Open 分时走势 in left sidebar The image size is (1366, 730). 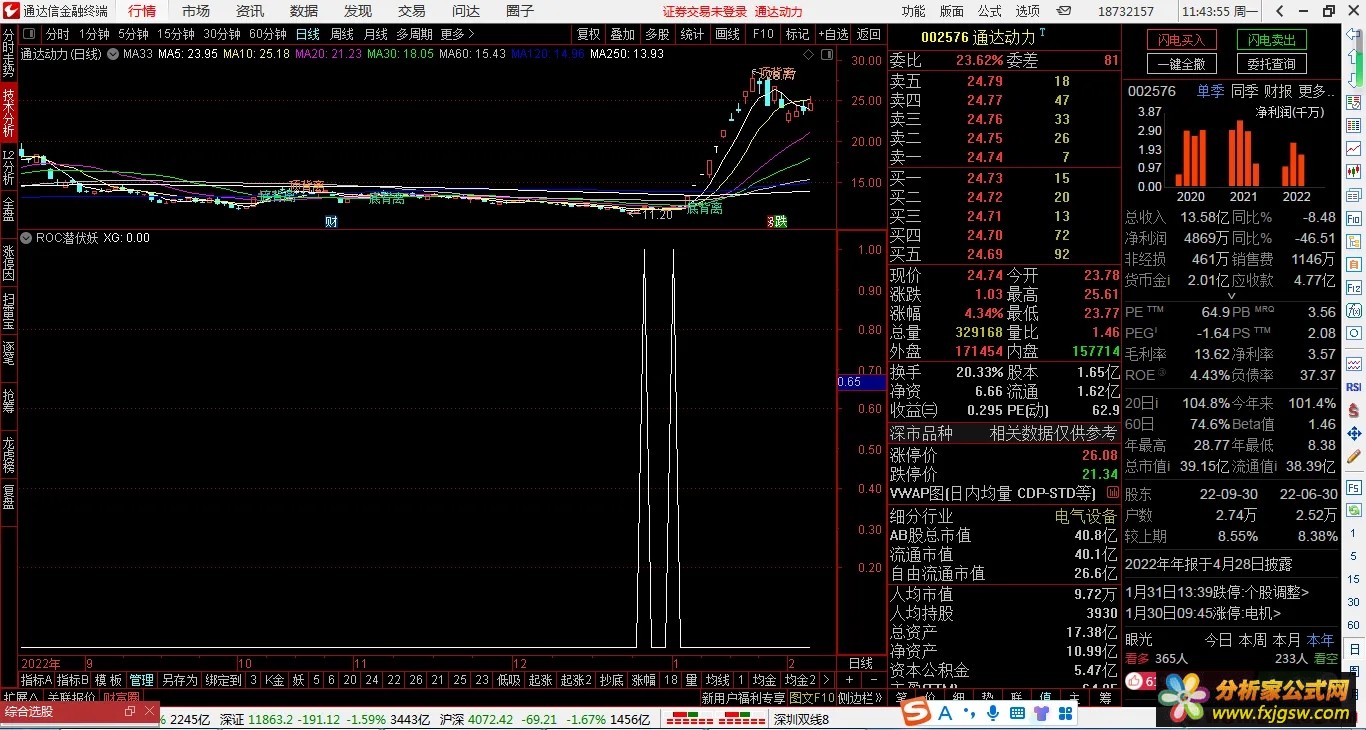coord(8,53)
